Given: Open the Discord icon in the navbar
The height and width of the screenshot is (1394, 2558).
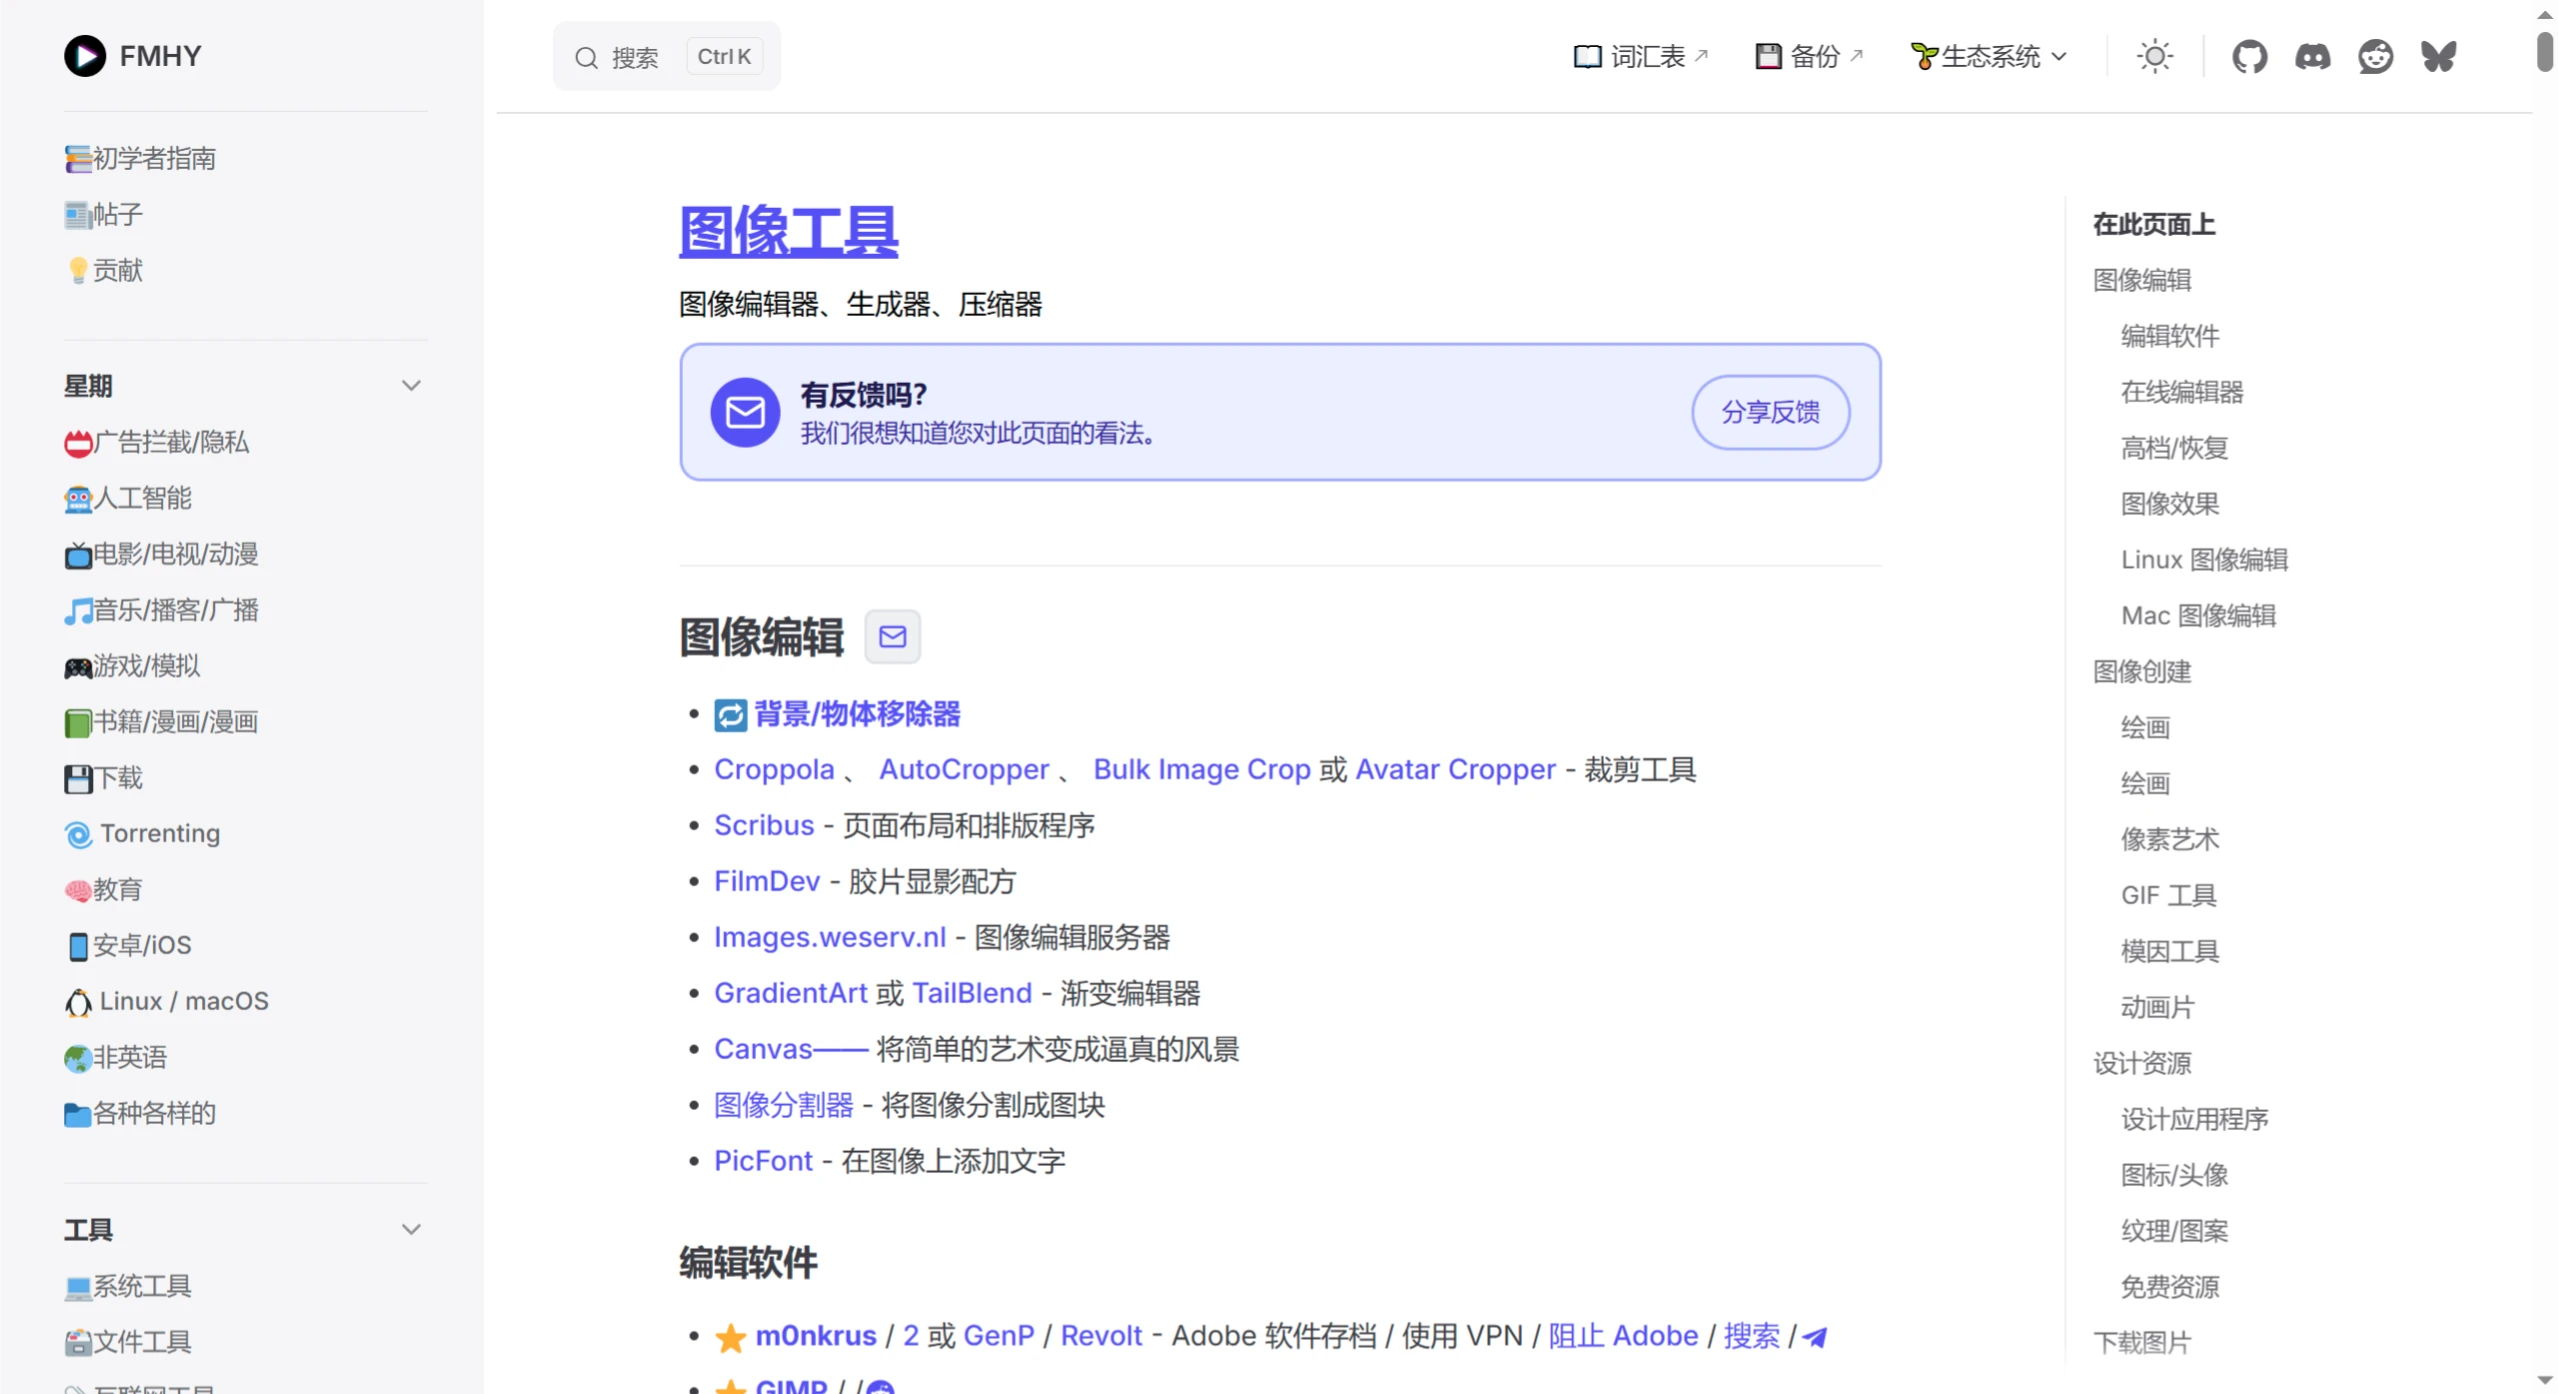Looking at the screenshot, I should tap(2314, 55).
